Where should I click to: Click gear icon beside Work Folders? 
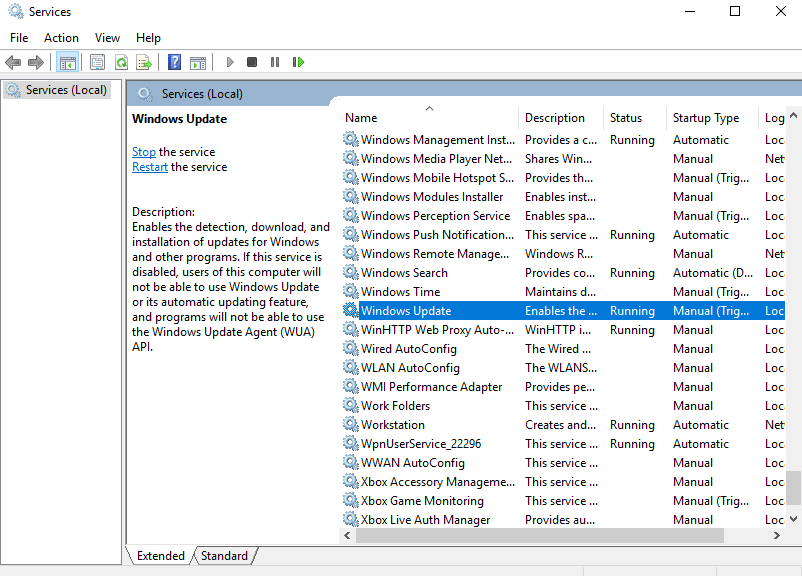click(x=350, y=405)
